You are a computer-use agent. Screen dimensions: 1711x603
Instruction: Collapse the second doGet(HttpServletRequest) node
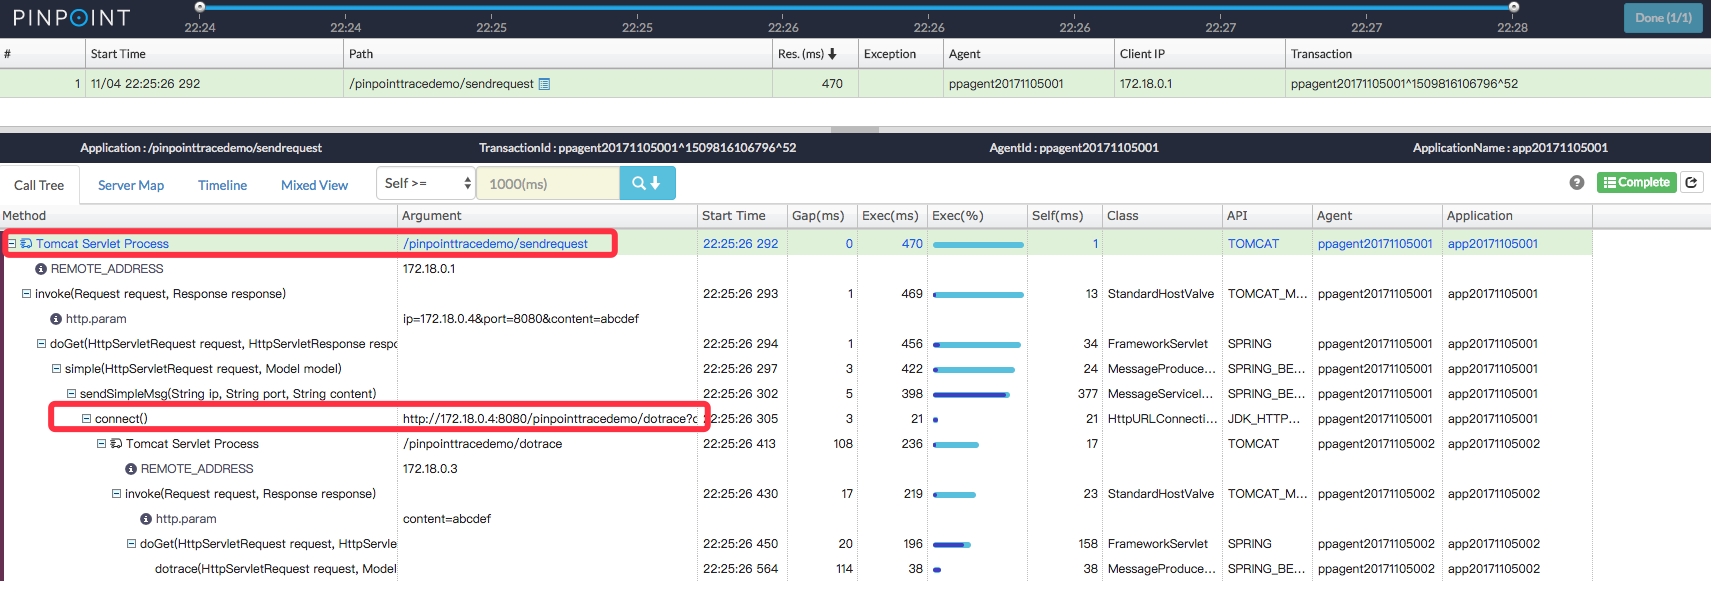tap(132, 544)
